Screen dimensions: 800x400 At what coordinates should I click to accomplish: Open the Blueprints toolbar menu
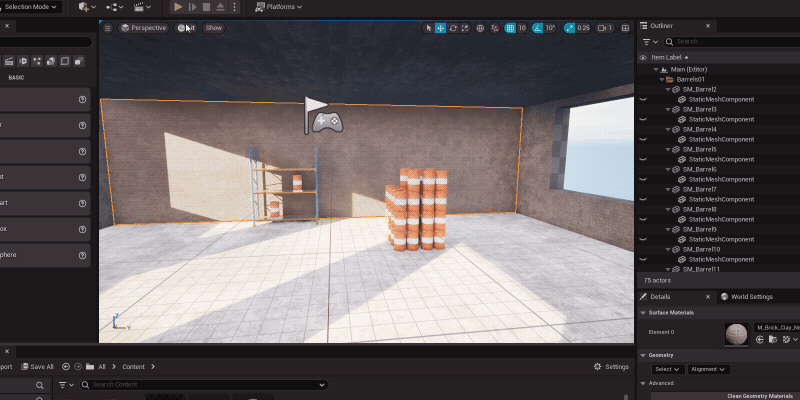115,7
